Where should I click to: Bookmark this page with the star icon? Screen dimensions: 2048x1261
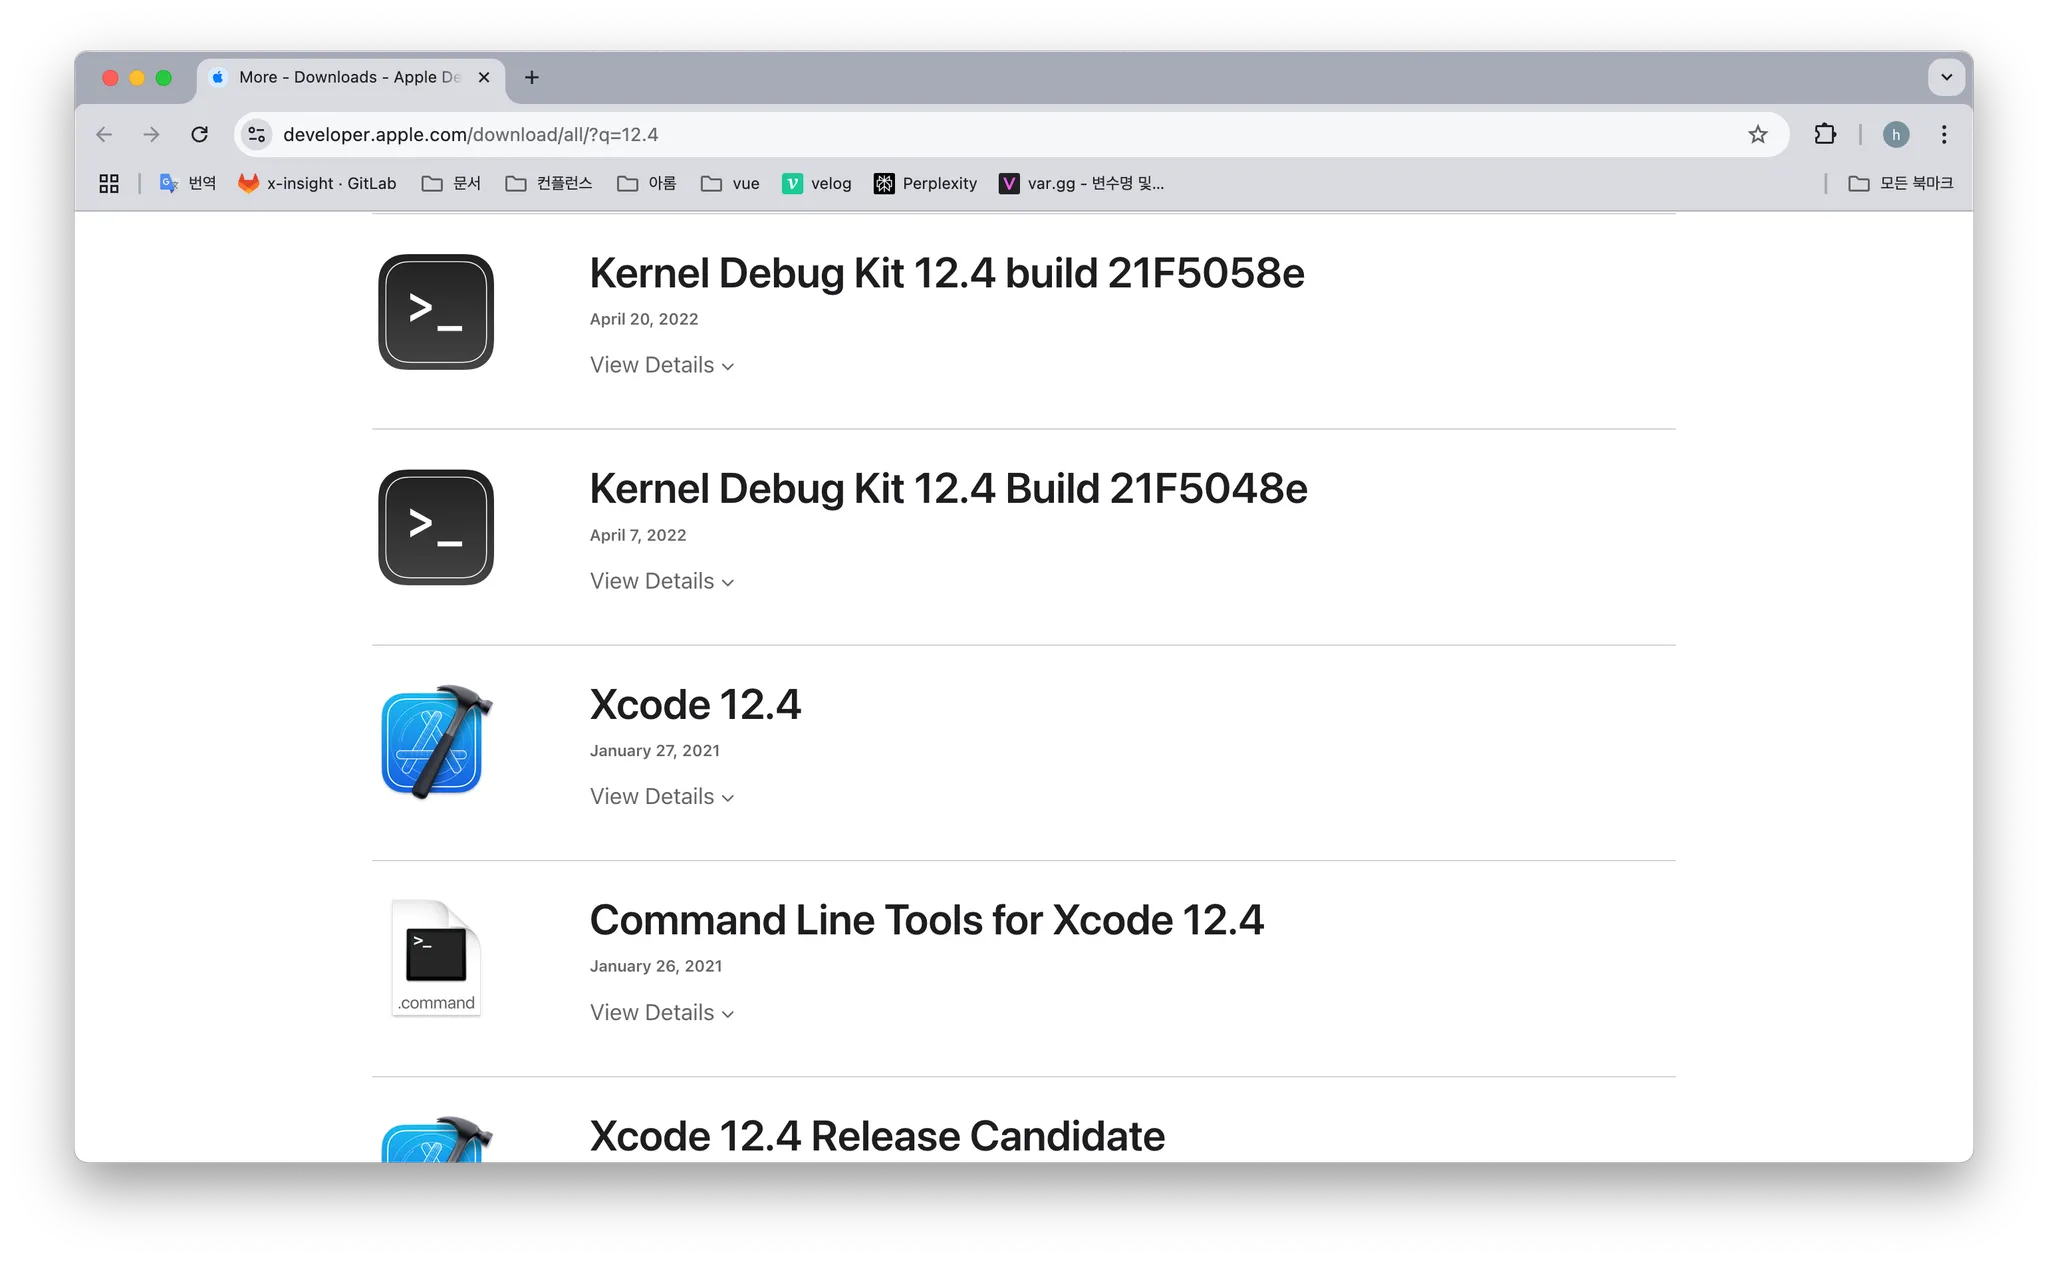[x=1757, y=134]
